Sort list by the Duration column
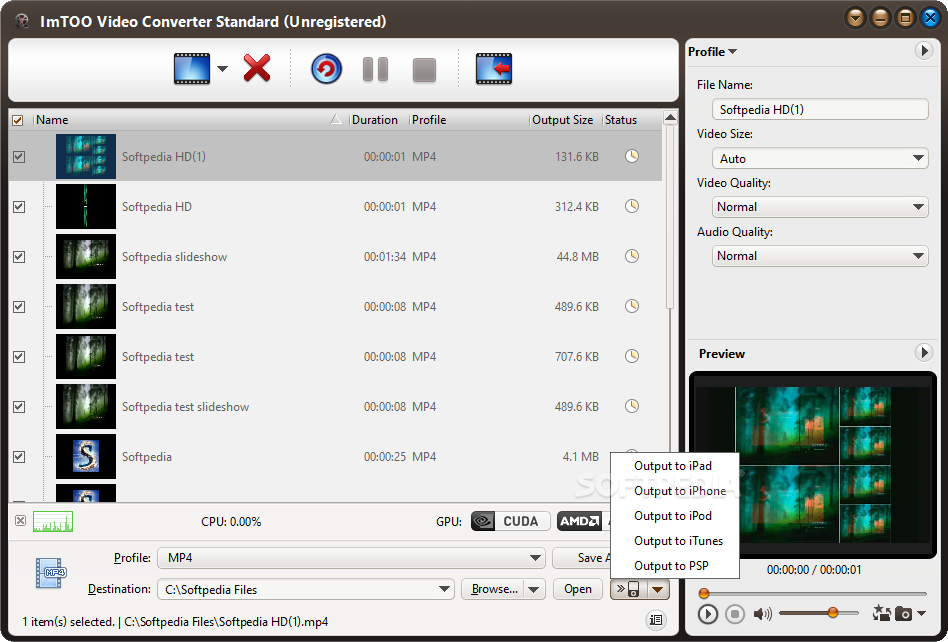 [378, 120]
